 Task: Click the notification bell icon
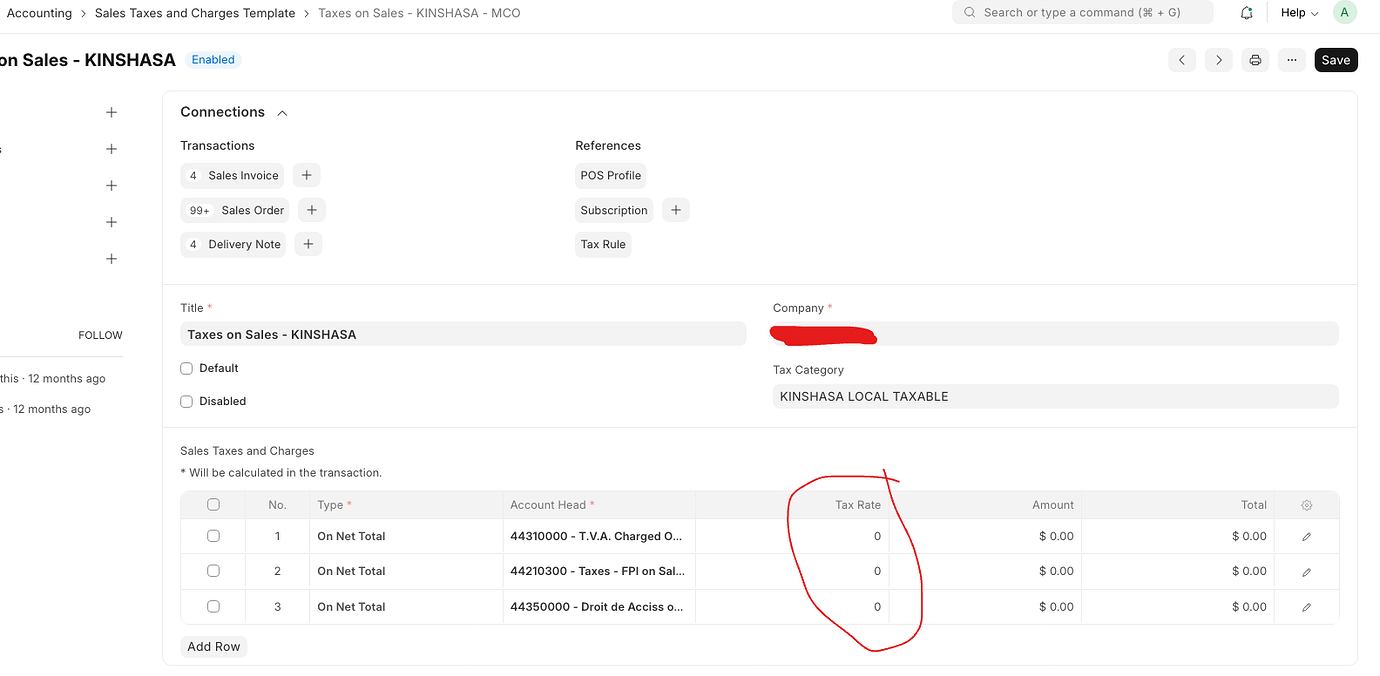pyautogui.click(x=1246, y=13)
